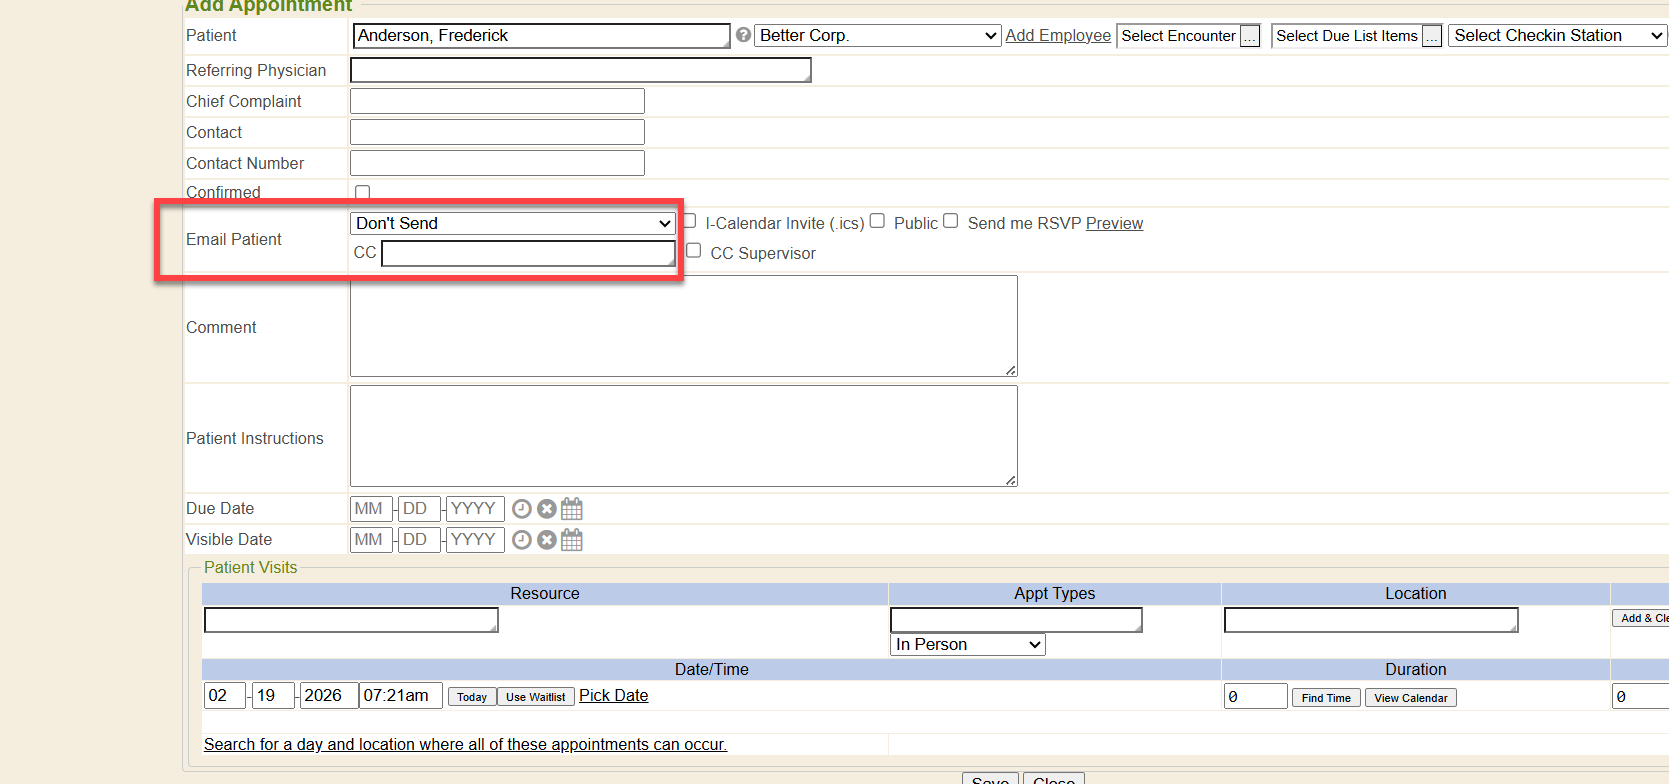This screenshot has width=1669, height=784.
Task: Open Select Encounter ellipsis button
Action: pos(1250,37)
